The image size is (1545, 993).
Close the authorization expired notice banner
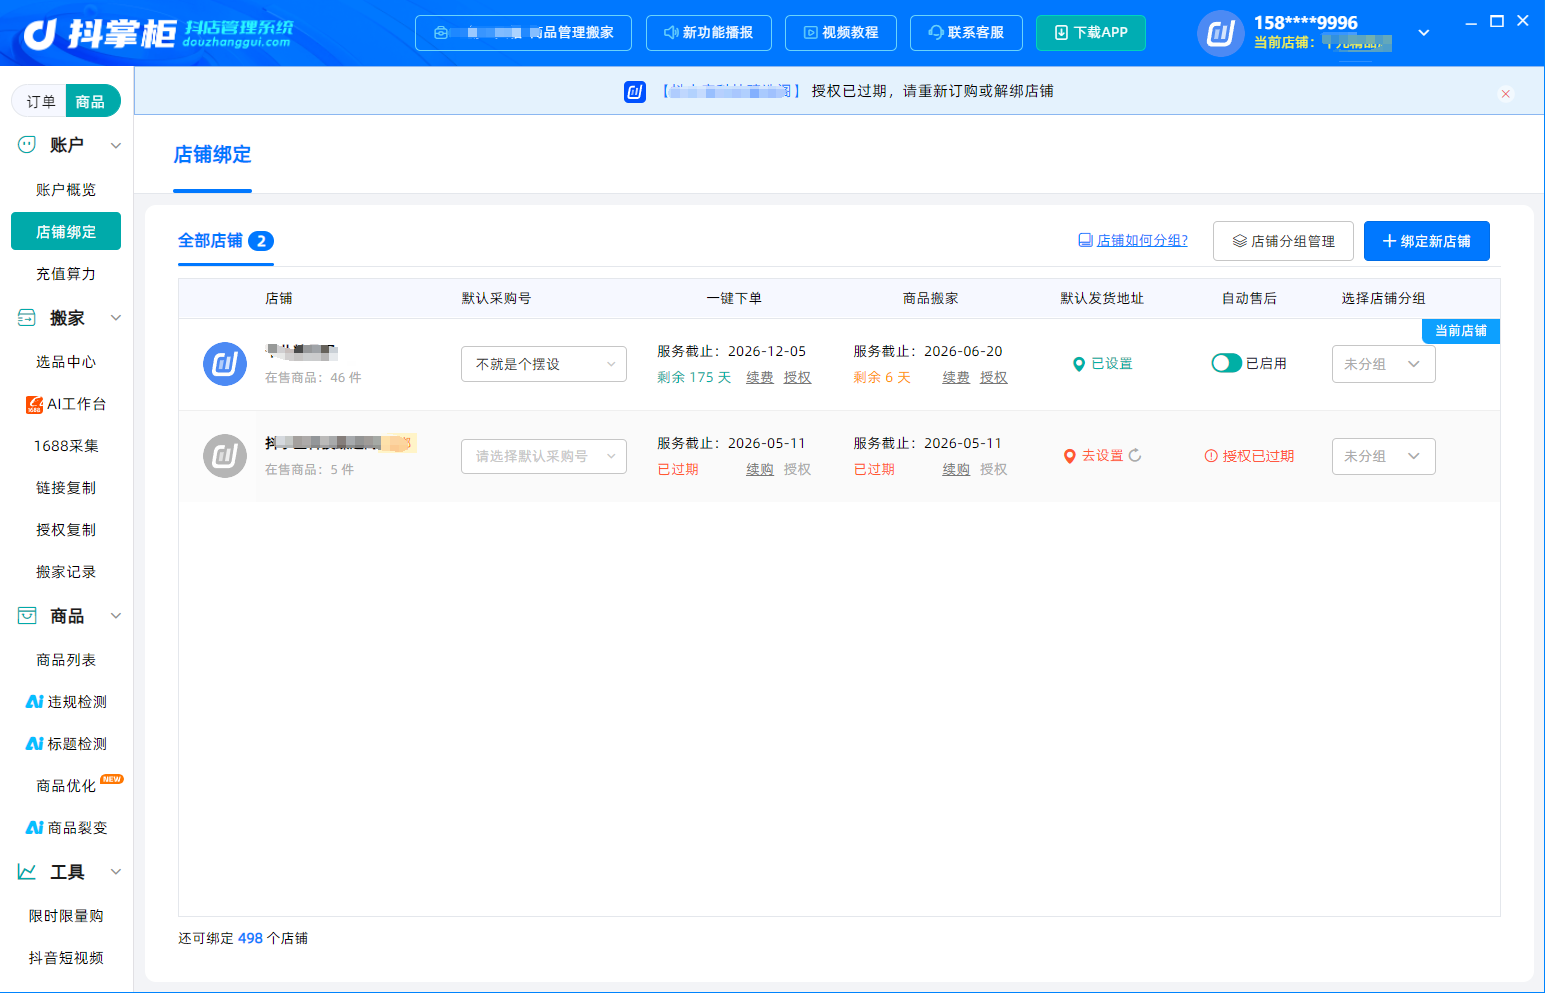click(x=1505, y=94)
